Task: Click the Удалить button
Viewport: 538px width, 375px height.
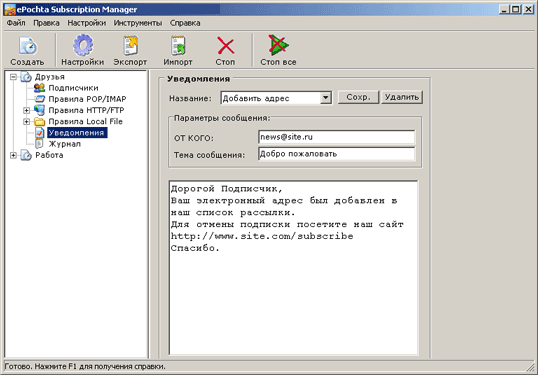Action: pyautogui.click(x=402, y=97)
